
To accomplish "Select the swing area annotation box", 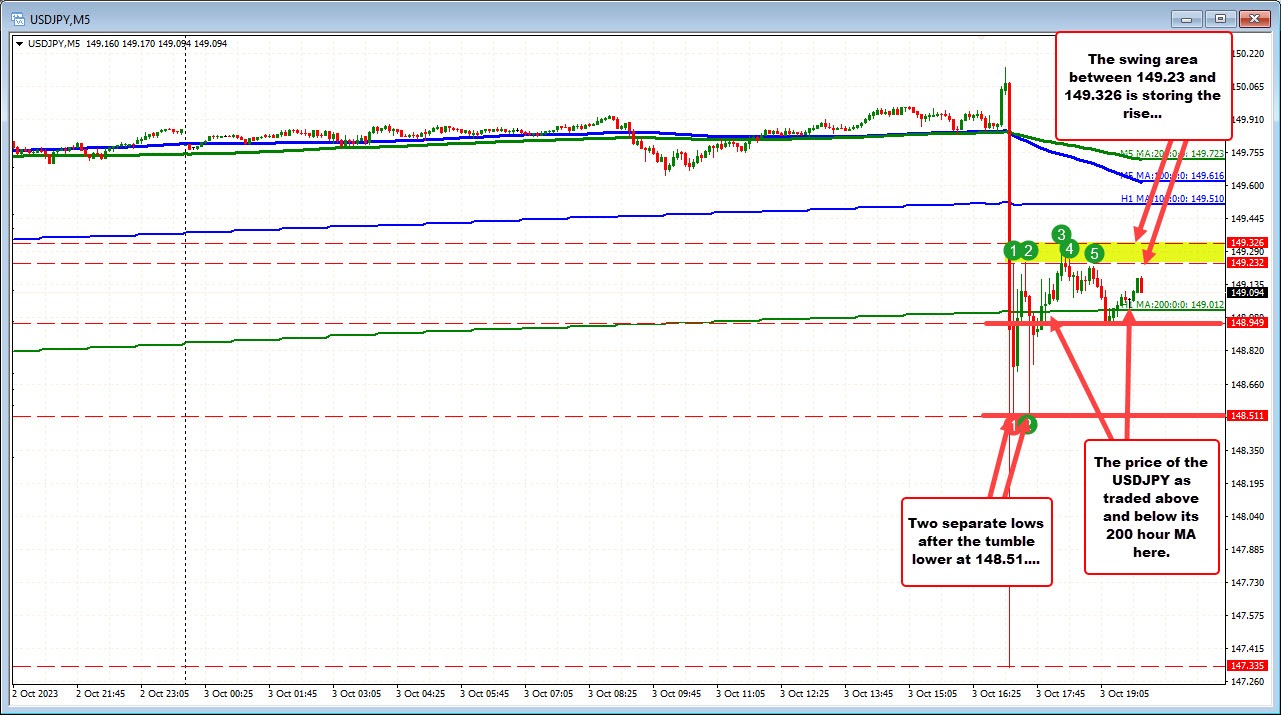I will (x=1142, y=86).
